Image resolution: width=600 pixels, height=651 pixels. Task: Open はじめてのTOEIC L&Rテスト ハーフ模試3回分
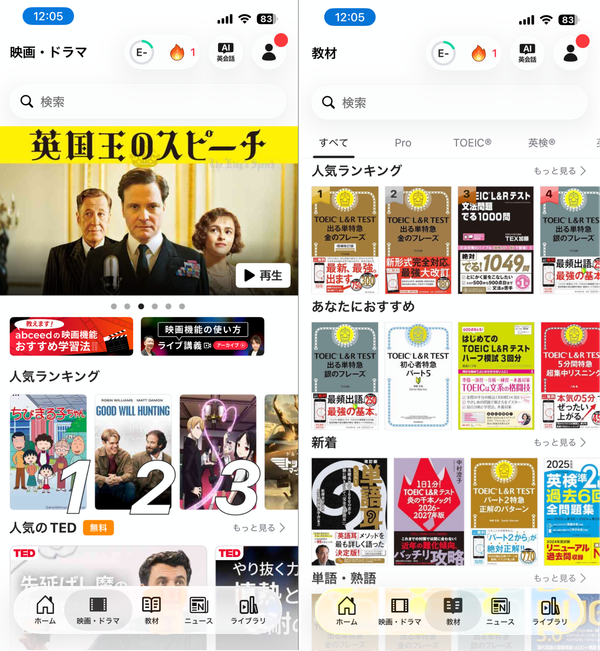click(496, 376)
